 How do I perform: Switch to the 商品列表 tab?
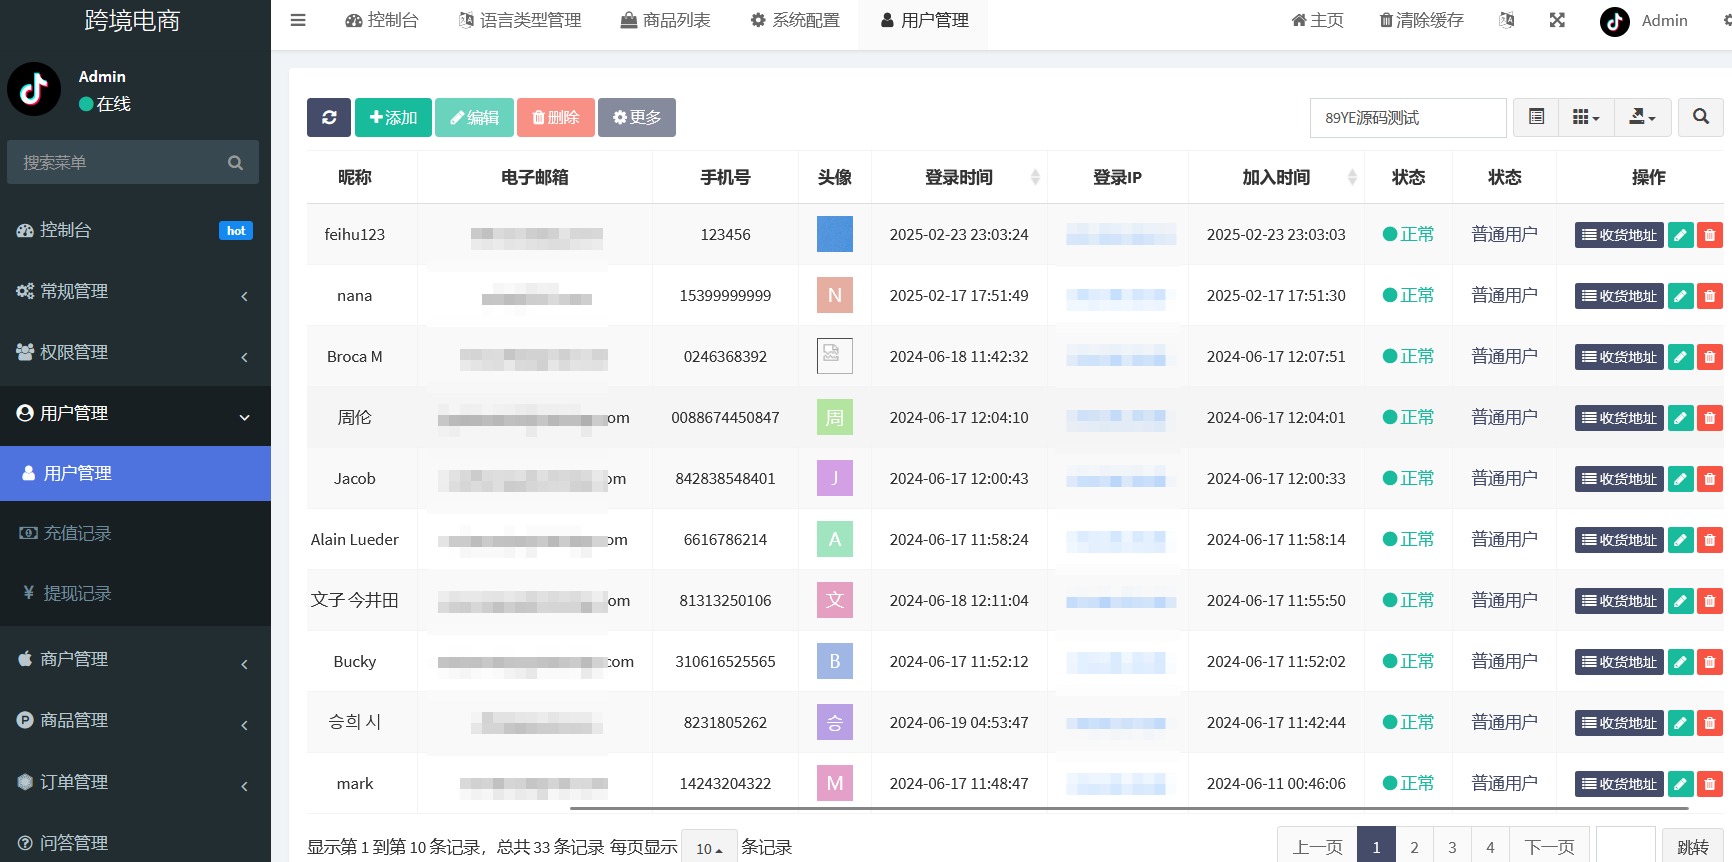pyautogui.click(x=666, y=20)
